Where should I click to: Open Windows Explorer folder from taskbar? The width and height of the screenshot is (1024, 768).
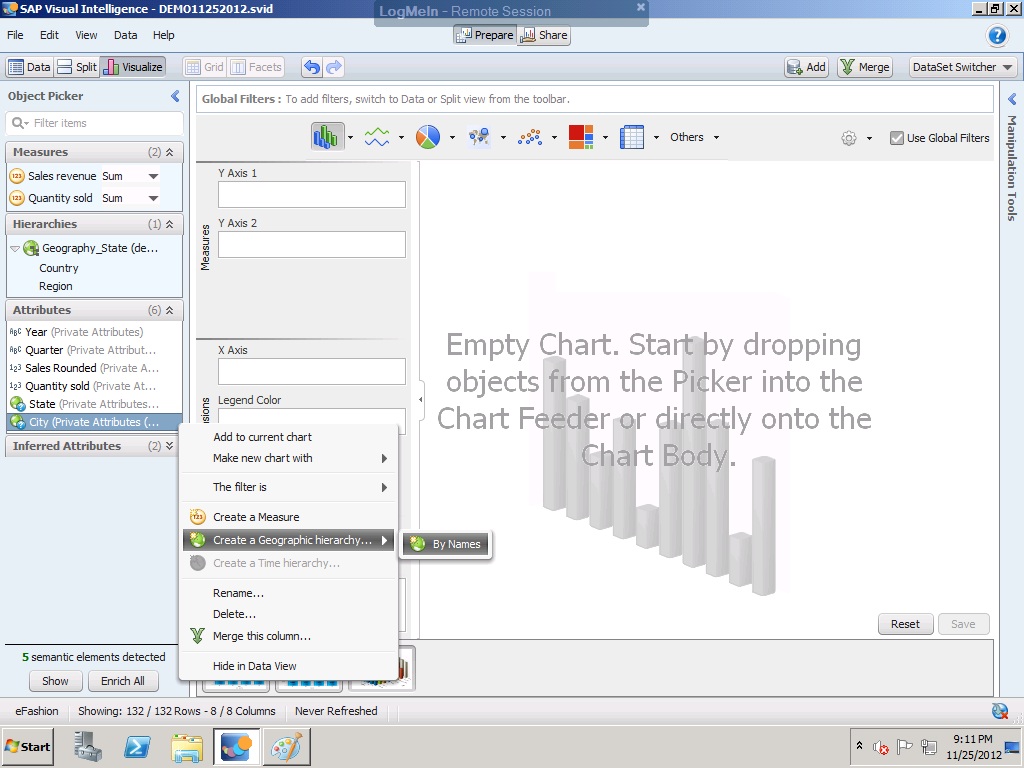click(187, 746)
